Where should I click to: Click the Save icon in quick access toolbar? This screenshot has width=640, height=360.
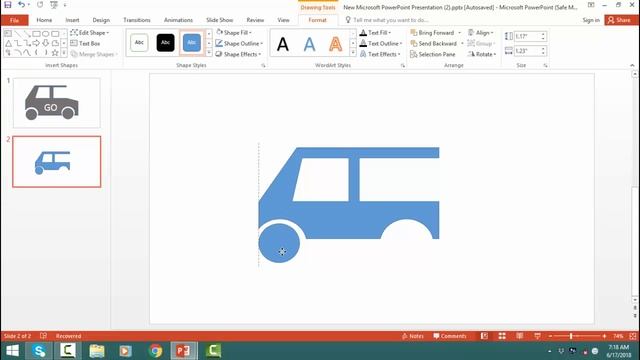[x=8, y=5]
